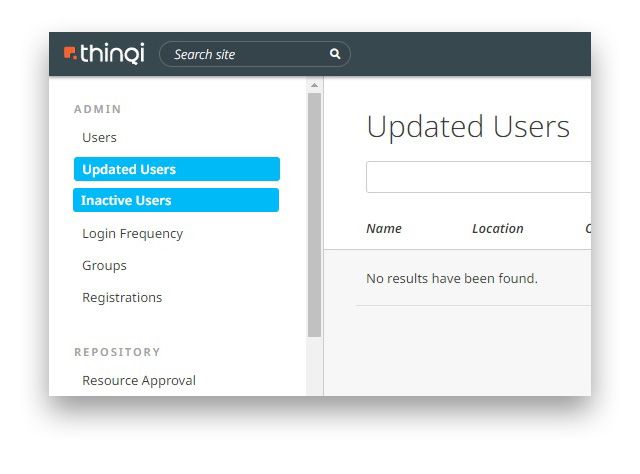
Task: Click the filter box under Updated Users
Action: [478, 177]
